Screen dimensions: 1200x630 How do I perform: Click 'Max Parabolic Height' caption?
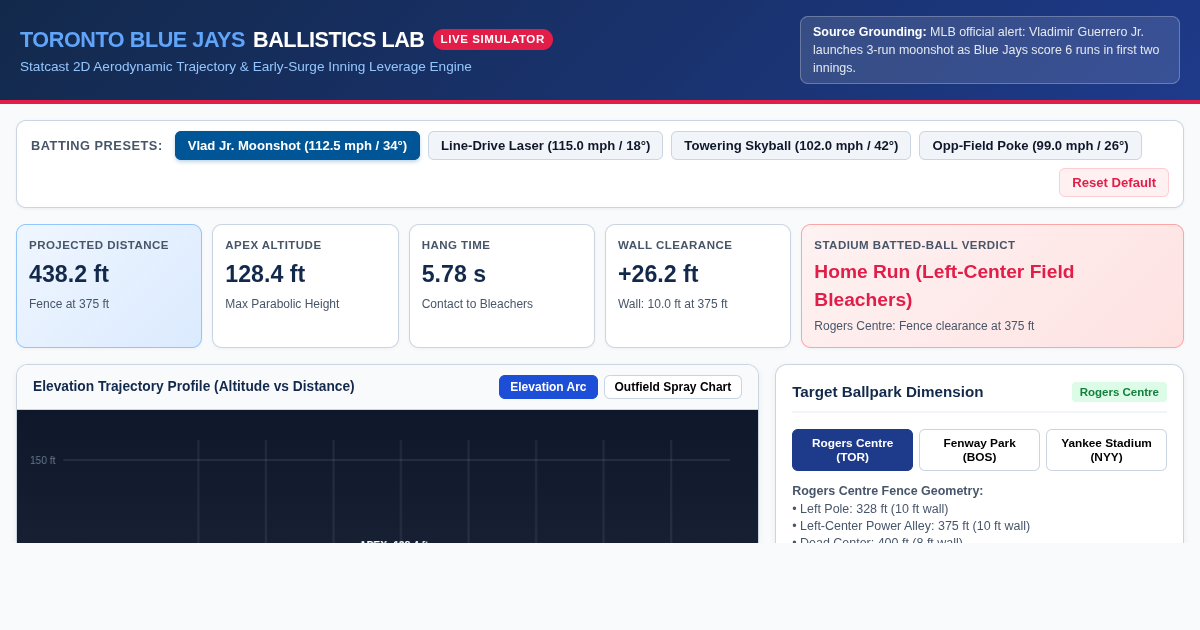click(x=282, y=304)
